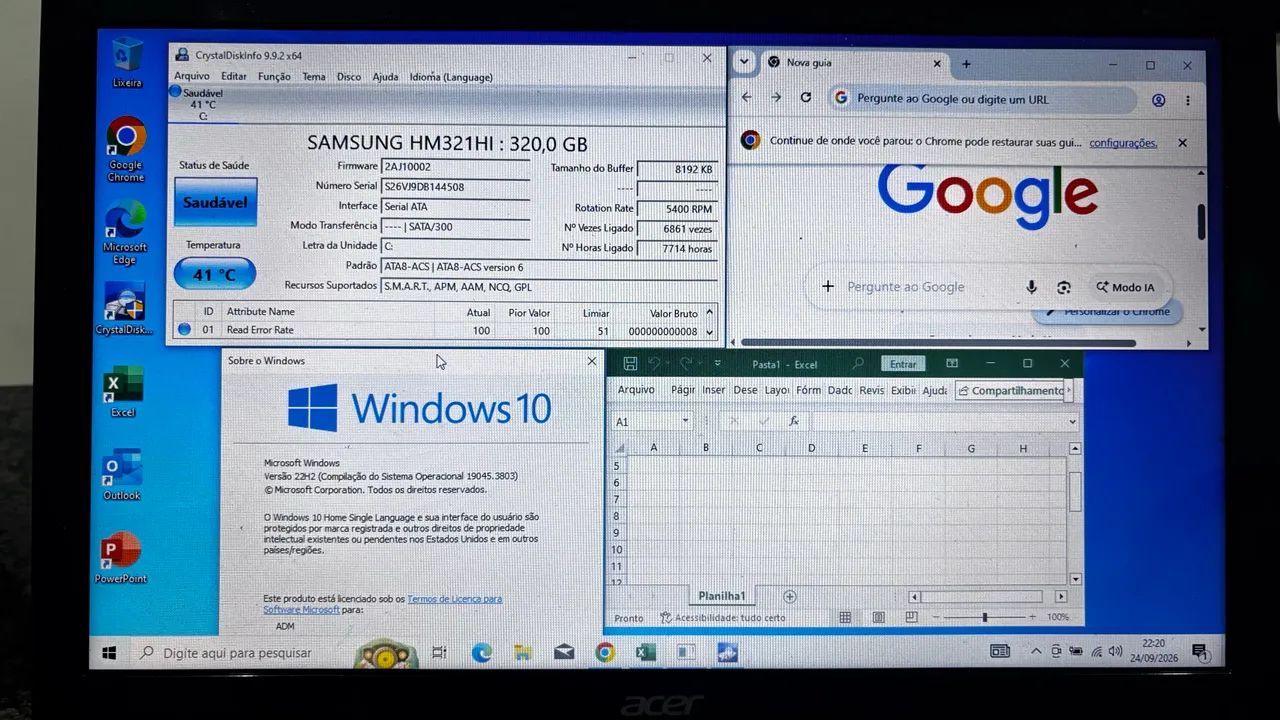
Task: Switch Excel to Page Layout view
Action: pos(878,618)
